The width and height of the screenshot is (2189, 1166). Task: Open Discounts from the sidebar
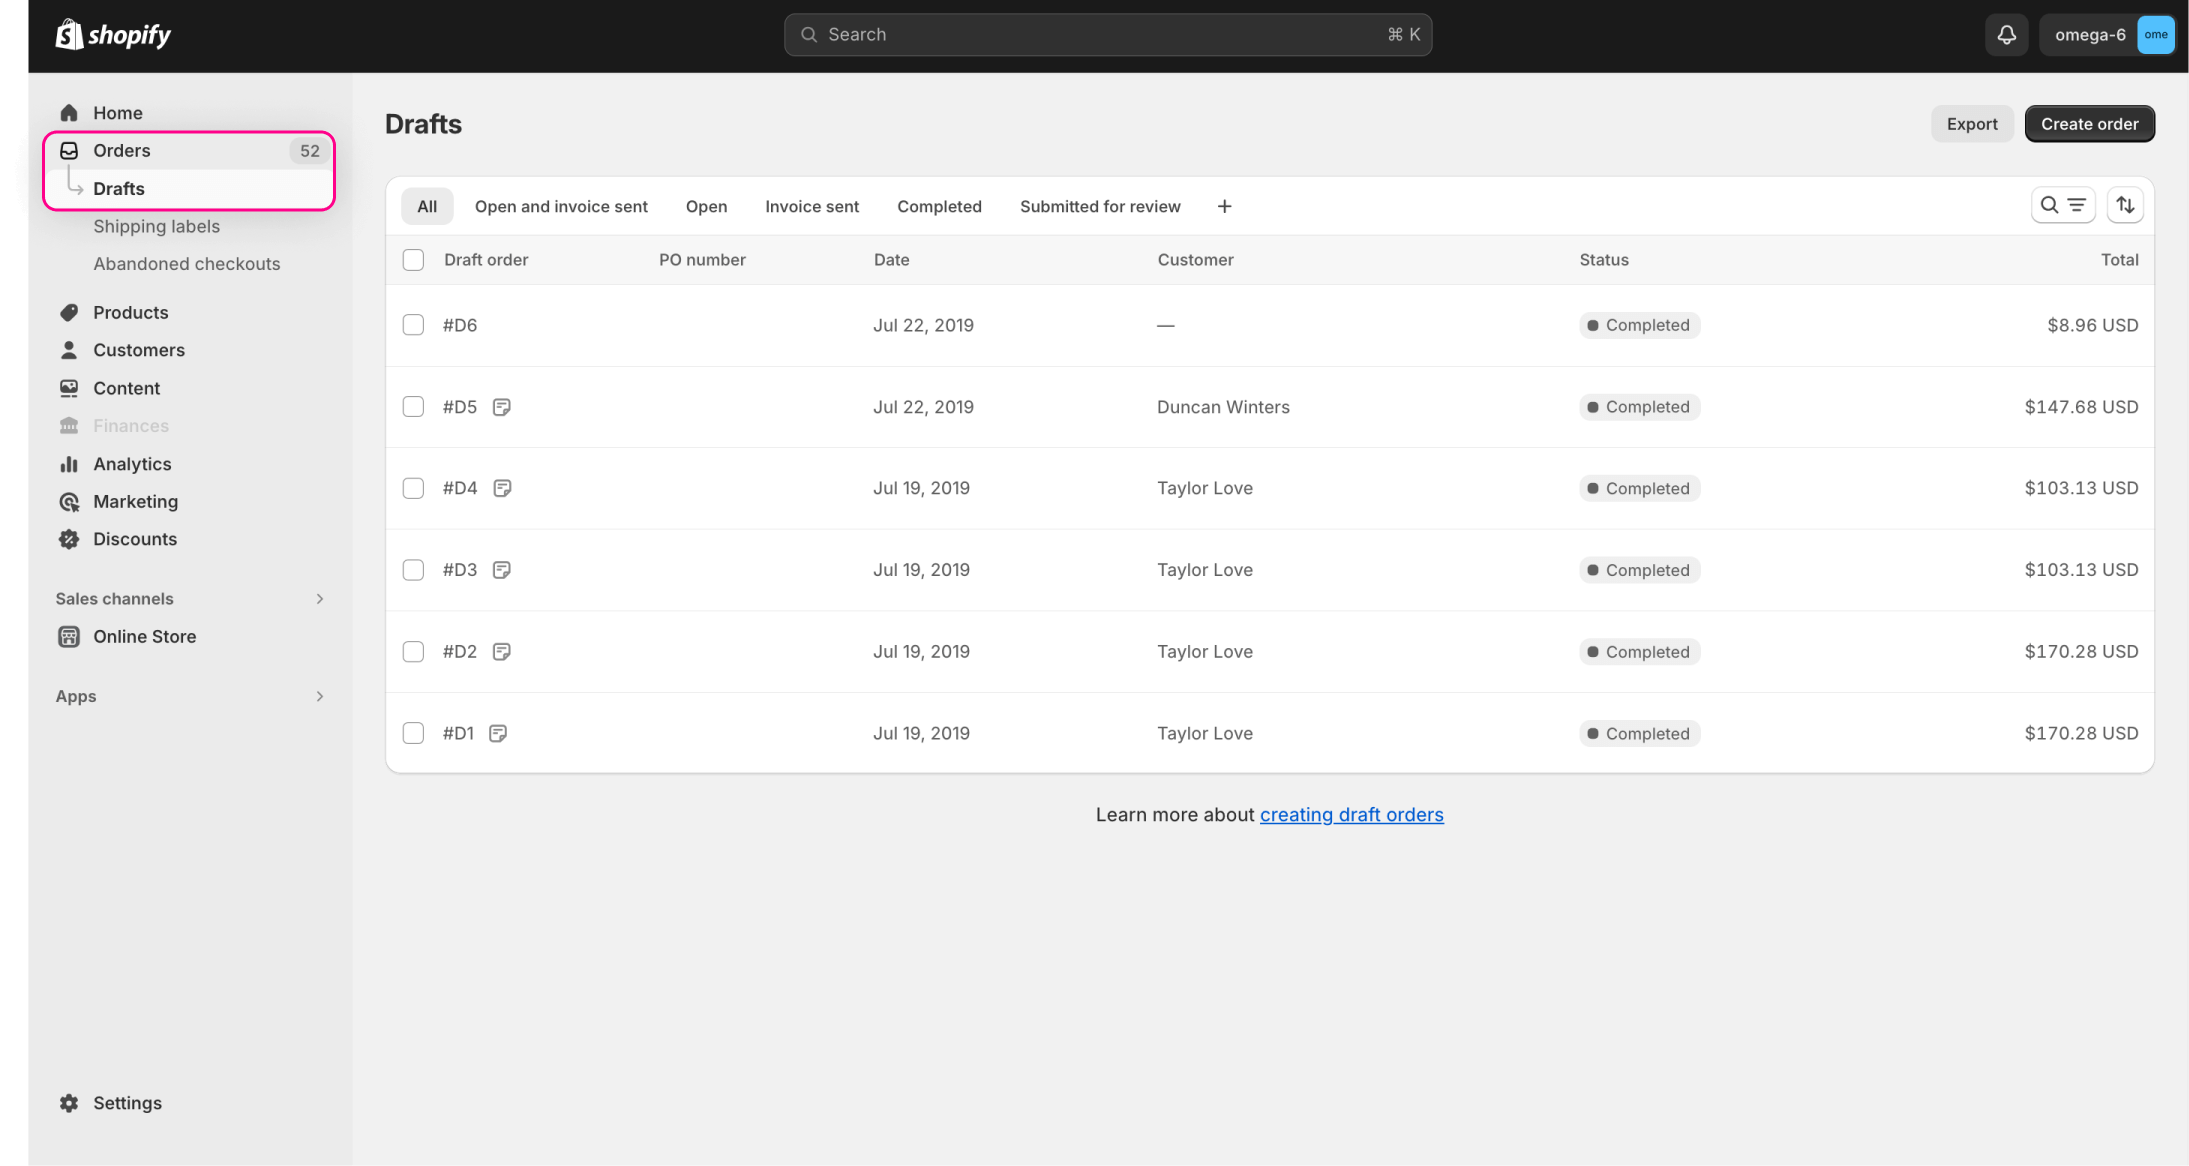coord(134,539)
